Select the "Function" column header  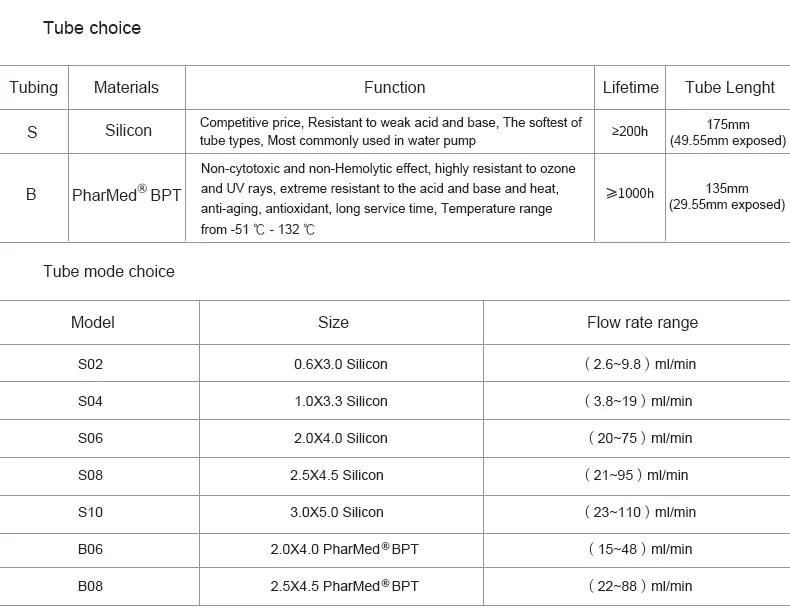[x=394, y=88]
